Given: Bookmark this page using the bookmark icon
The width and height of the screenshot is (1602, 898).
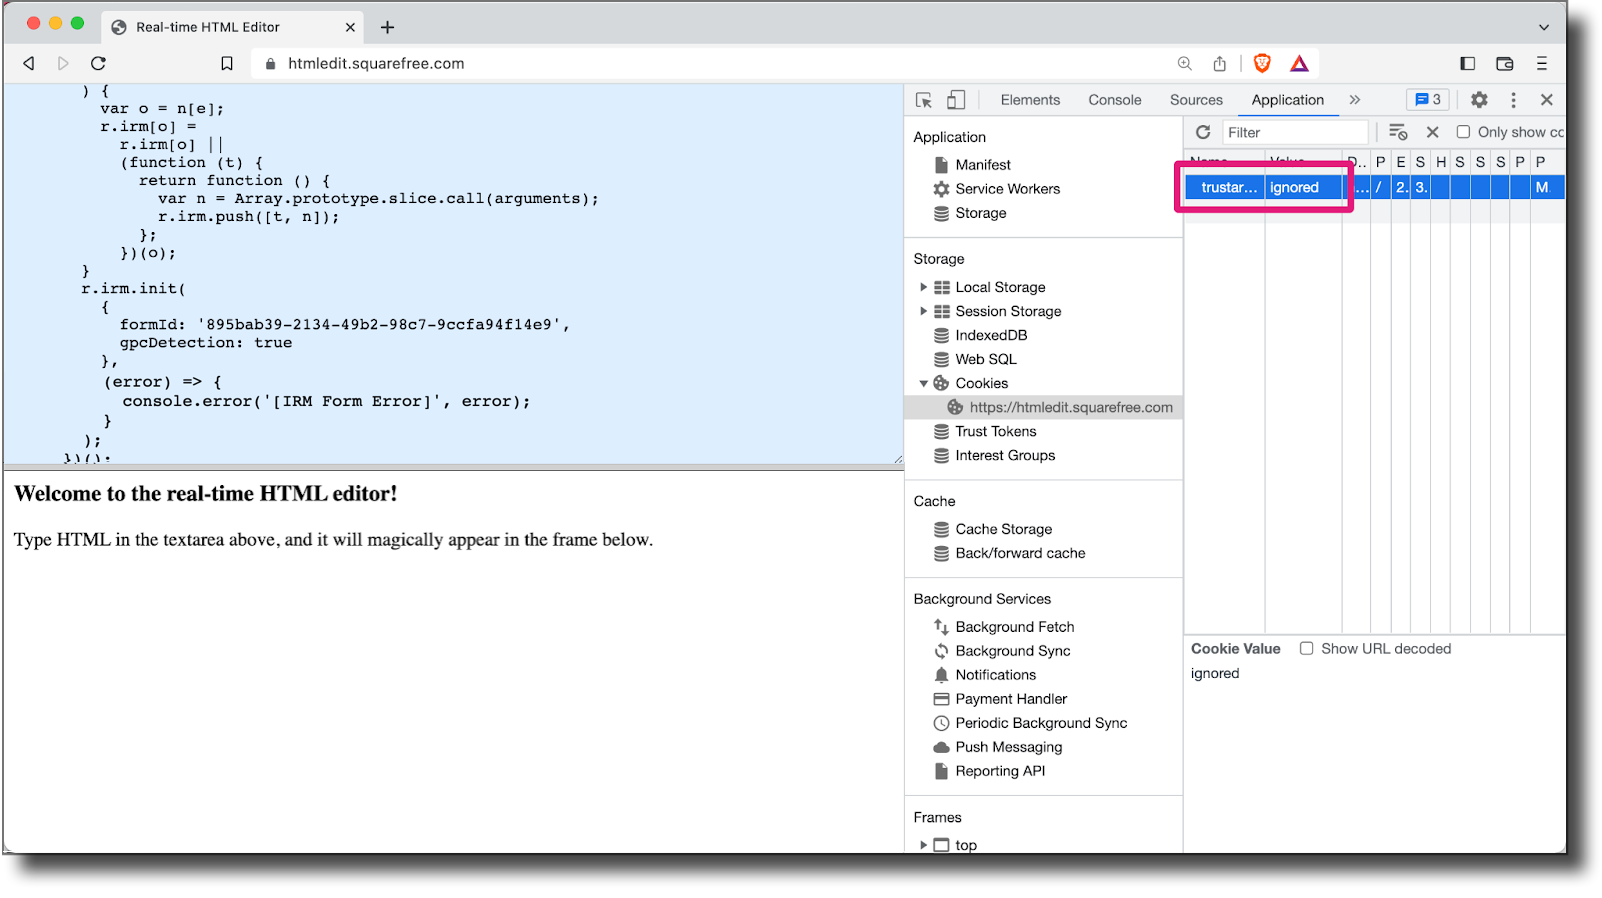Looking at the screenshot, I should coord(227,64).
